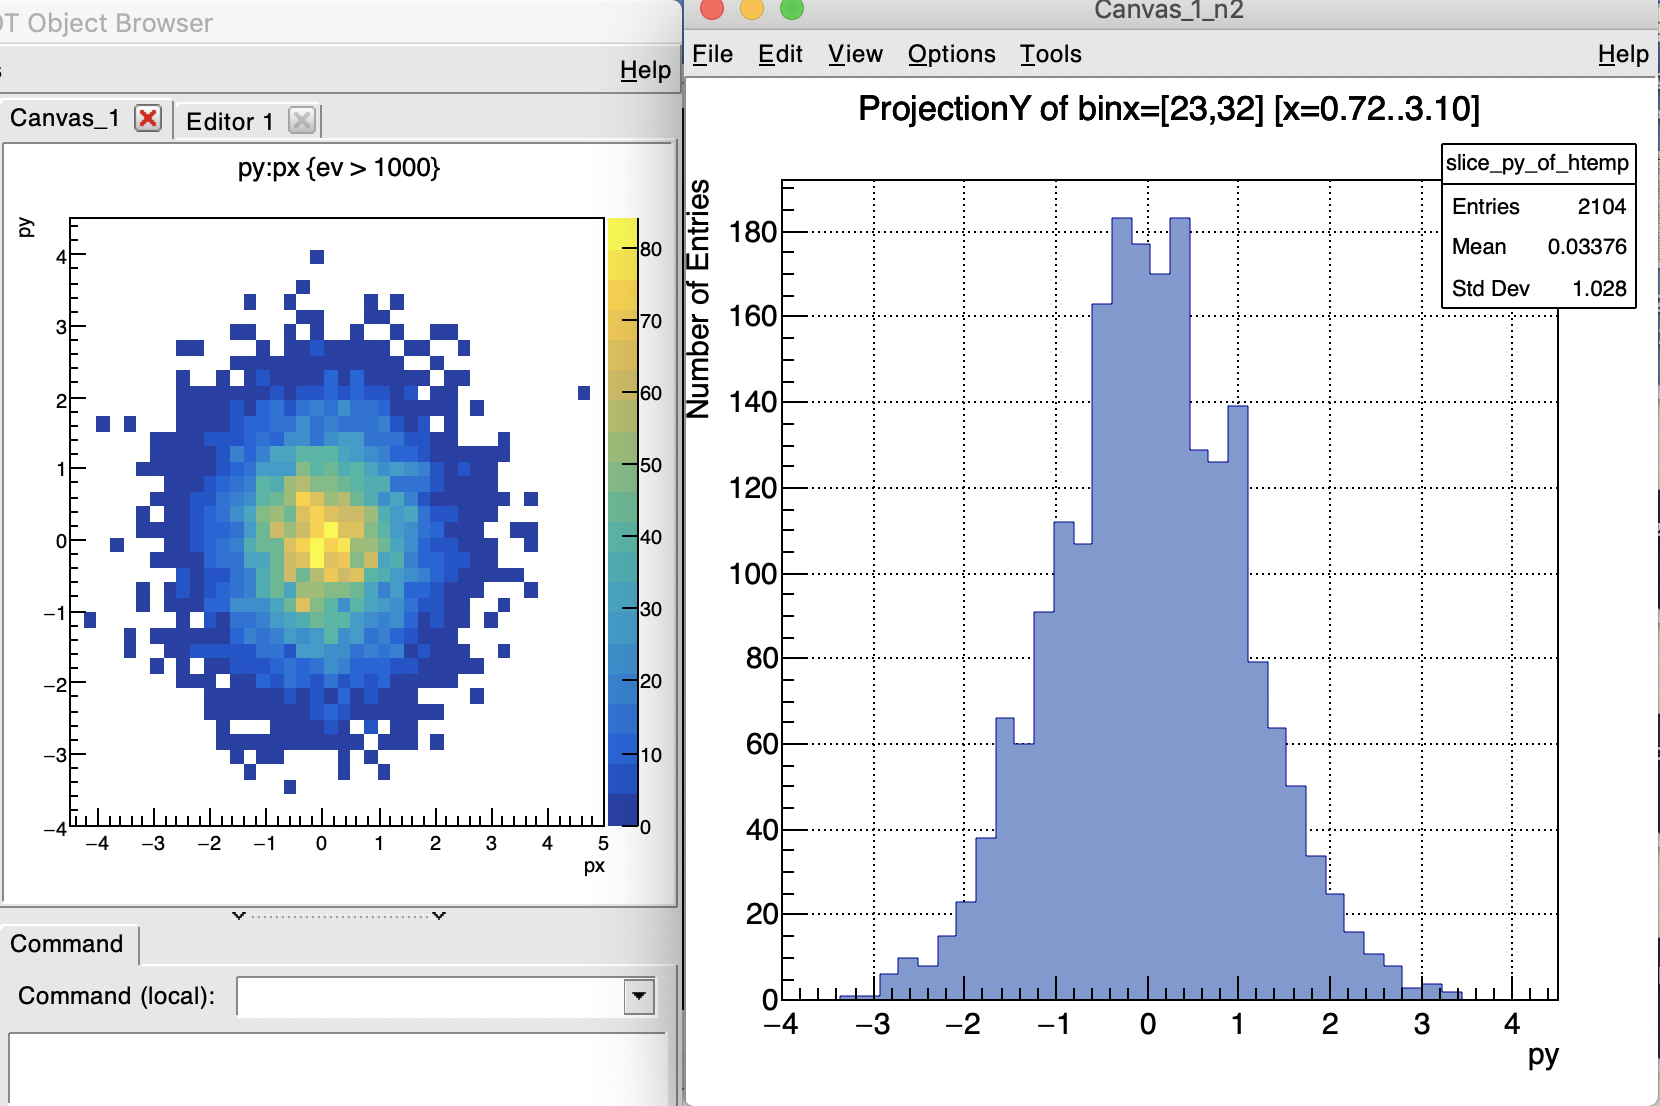
Task: Open the Edit menu
Action: (x=780, y=54)
